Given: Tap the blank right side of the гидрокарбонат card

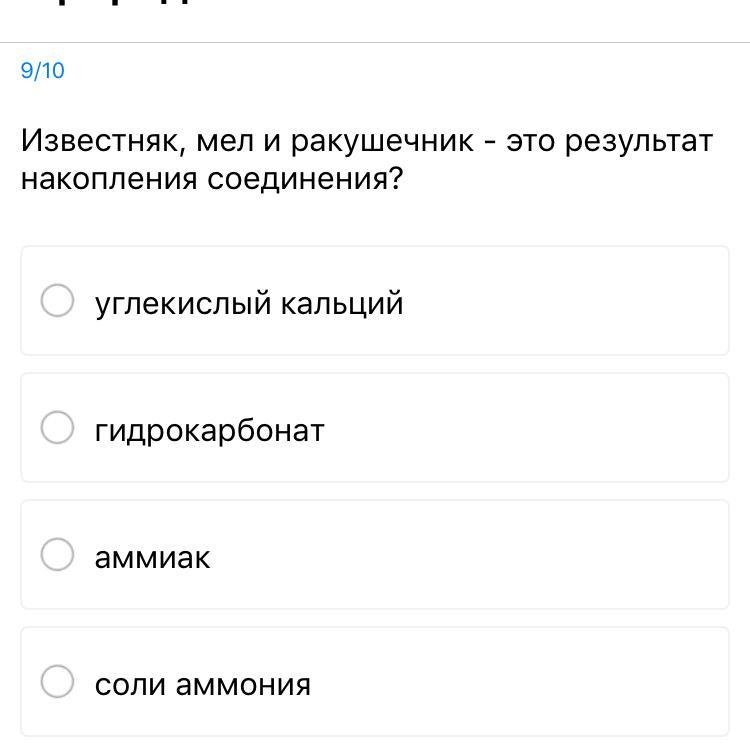Looking at the screenshot, I should click(526, 427).
